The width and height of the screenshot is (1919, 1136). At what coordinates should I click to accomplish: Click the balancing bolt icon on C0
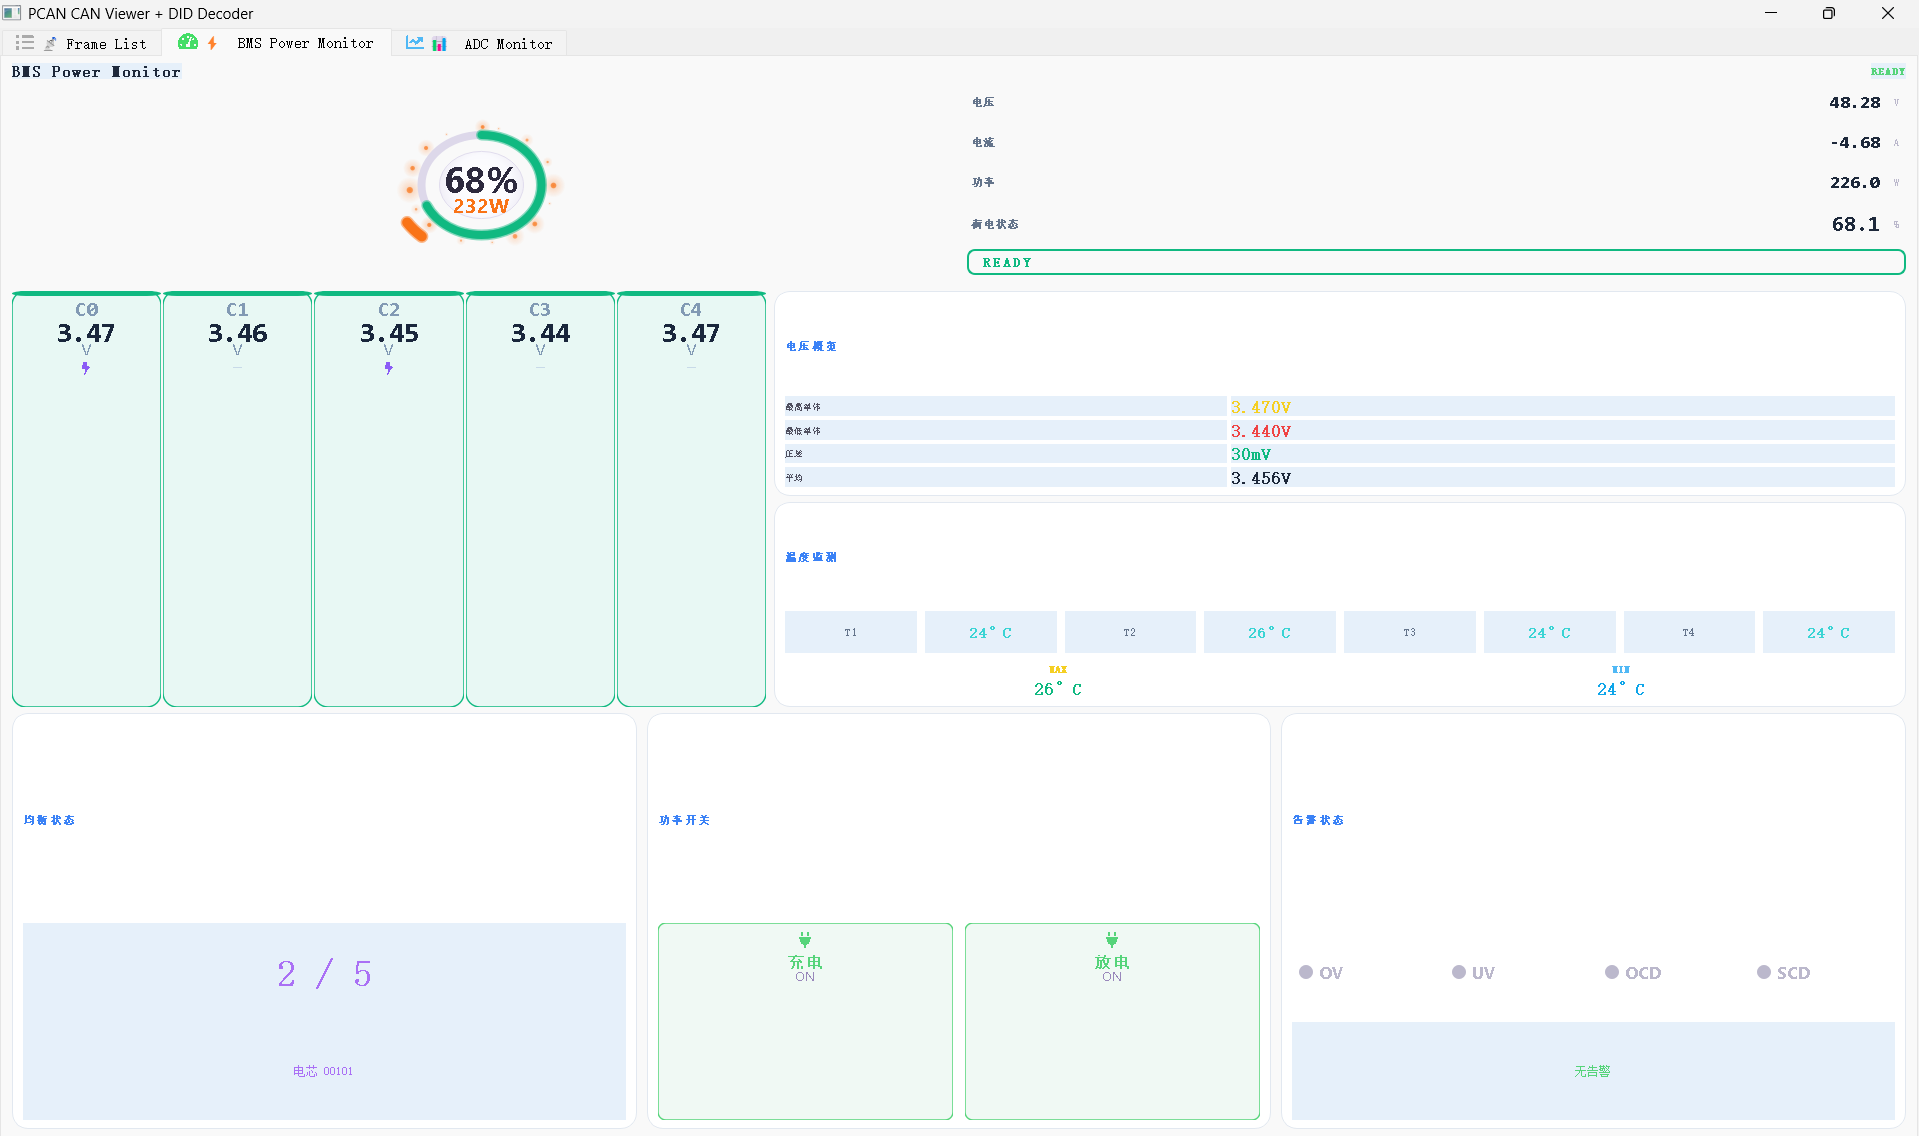coord(86,368)
